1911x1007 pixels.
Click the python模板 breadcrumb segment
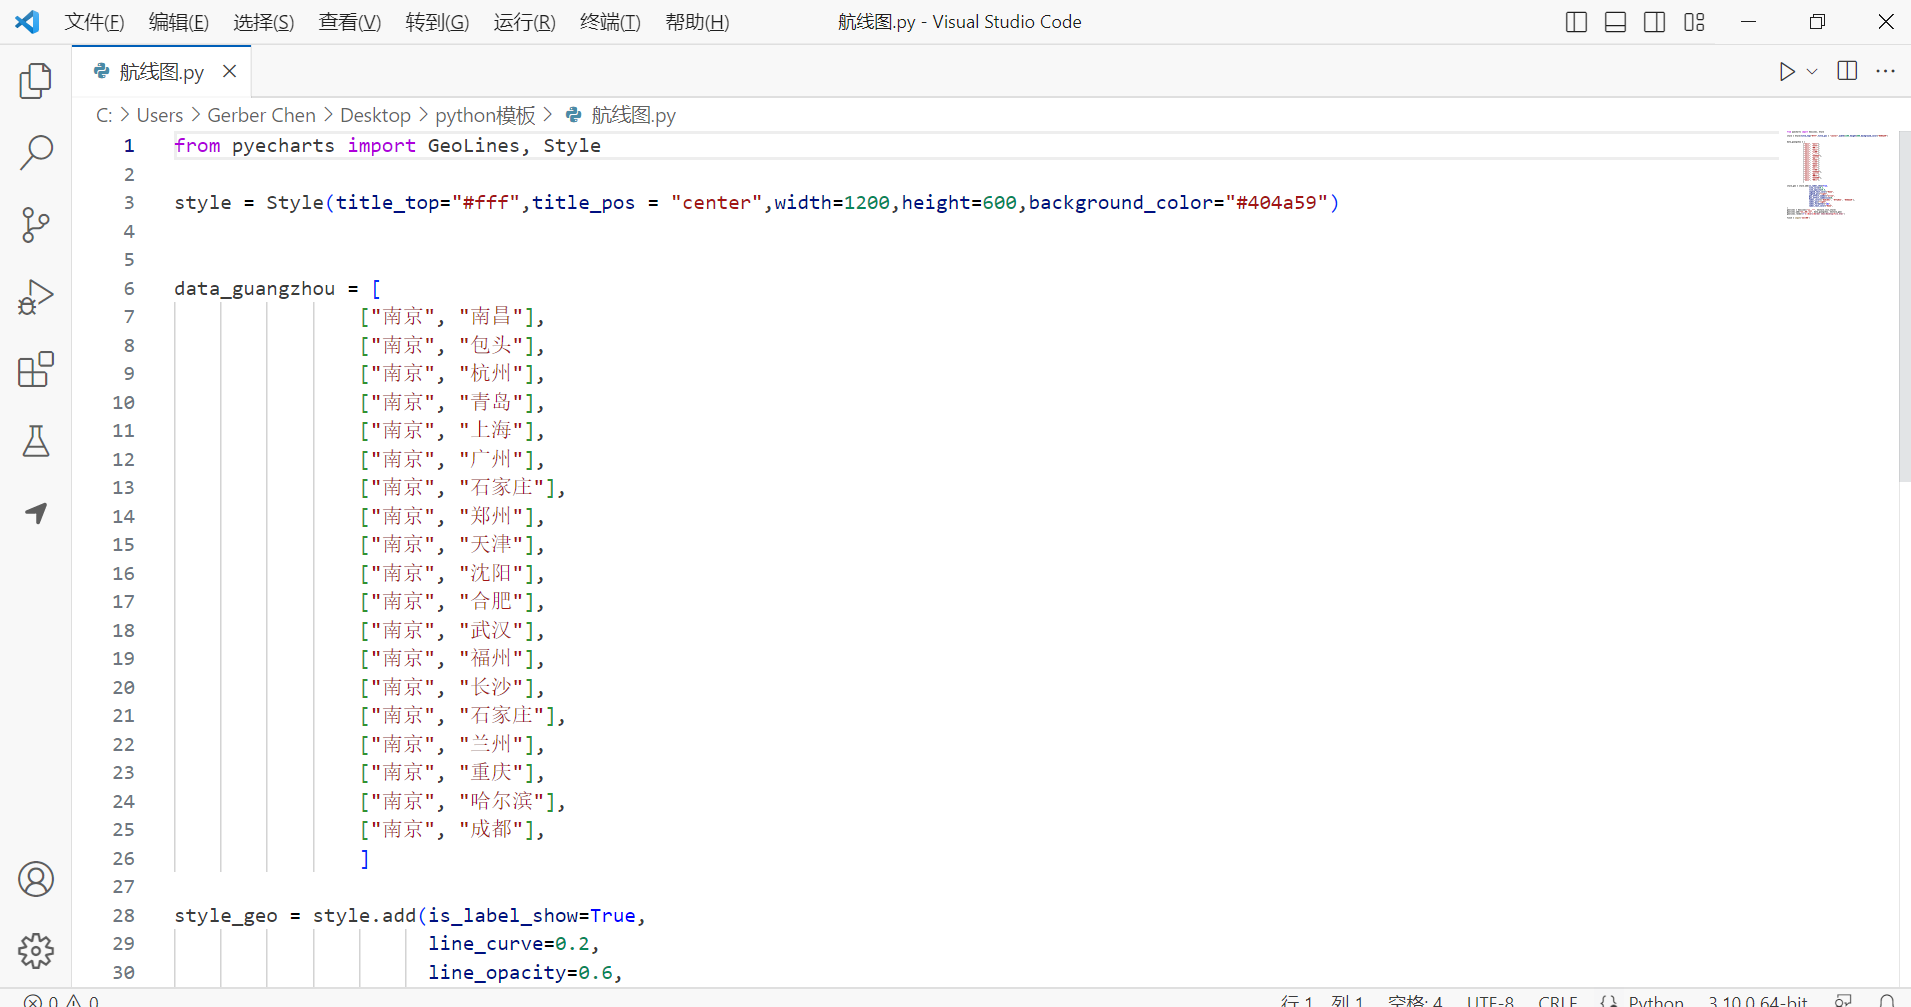[x=485, y=115]
